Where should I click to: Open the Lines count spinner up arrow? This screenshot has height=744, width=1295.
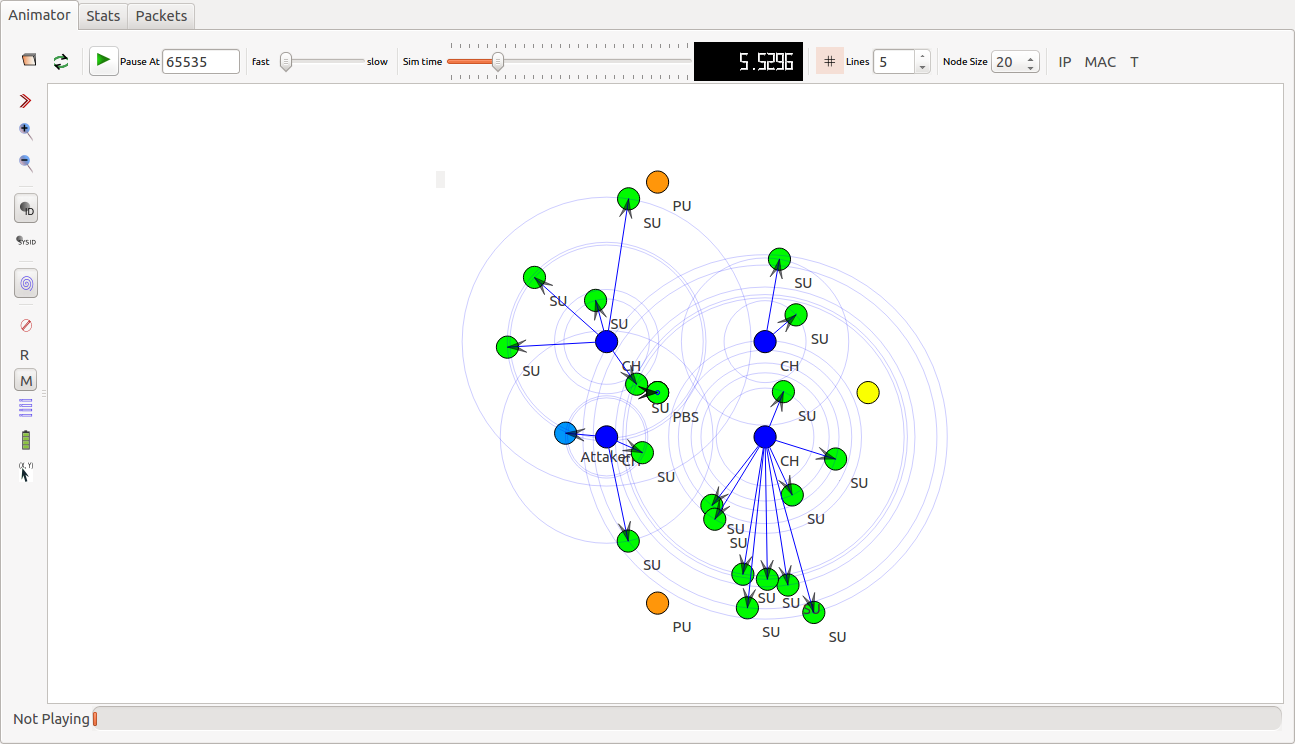pyautogui.click(x=921, y=55)
